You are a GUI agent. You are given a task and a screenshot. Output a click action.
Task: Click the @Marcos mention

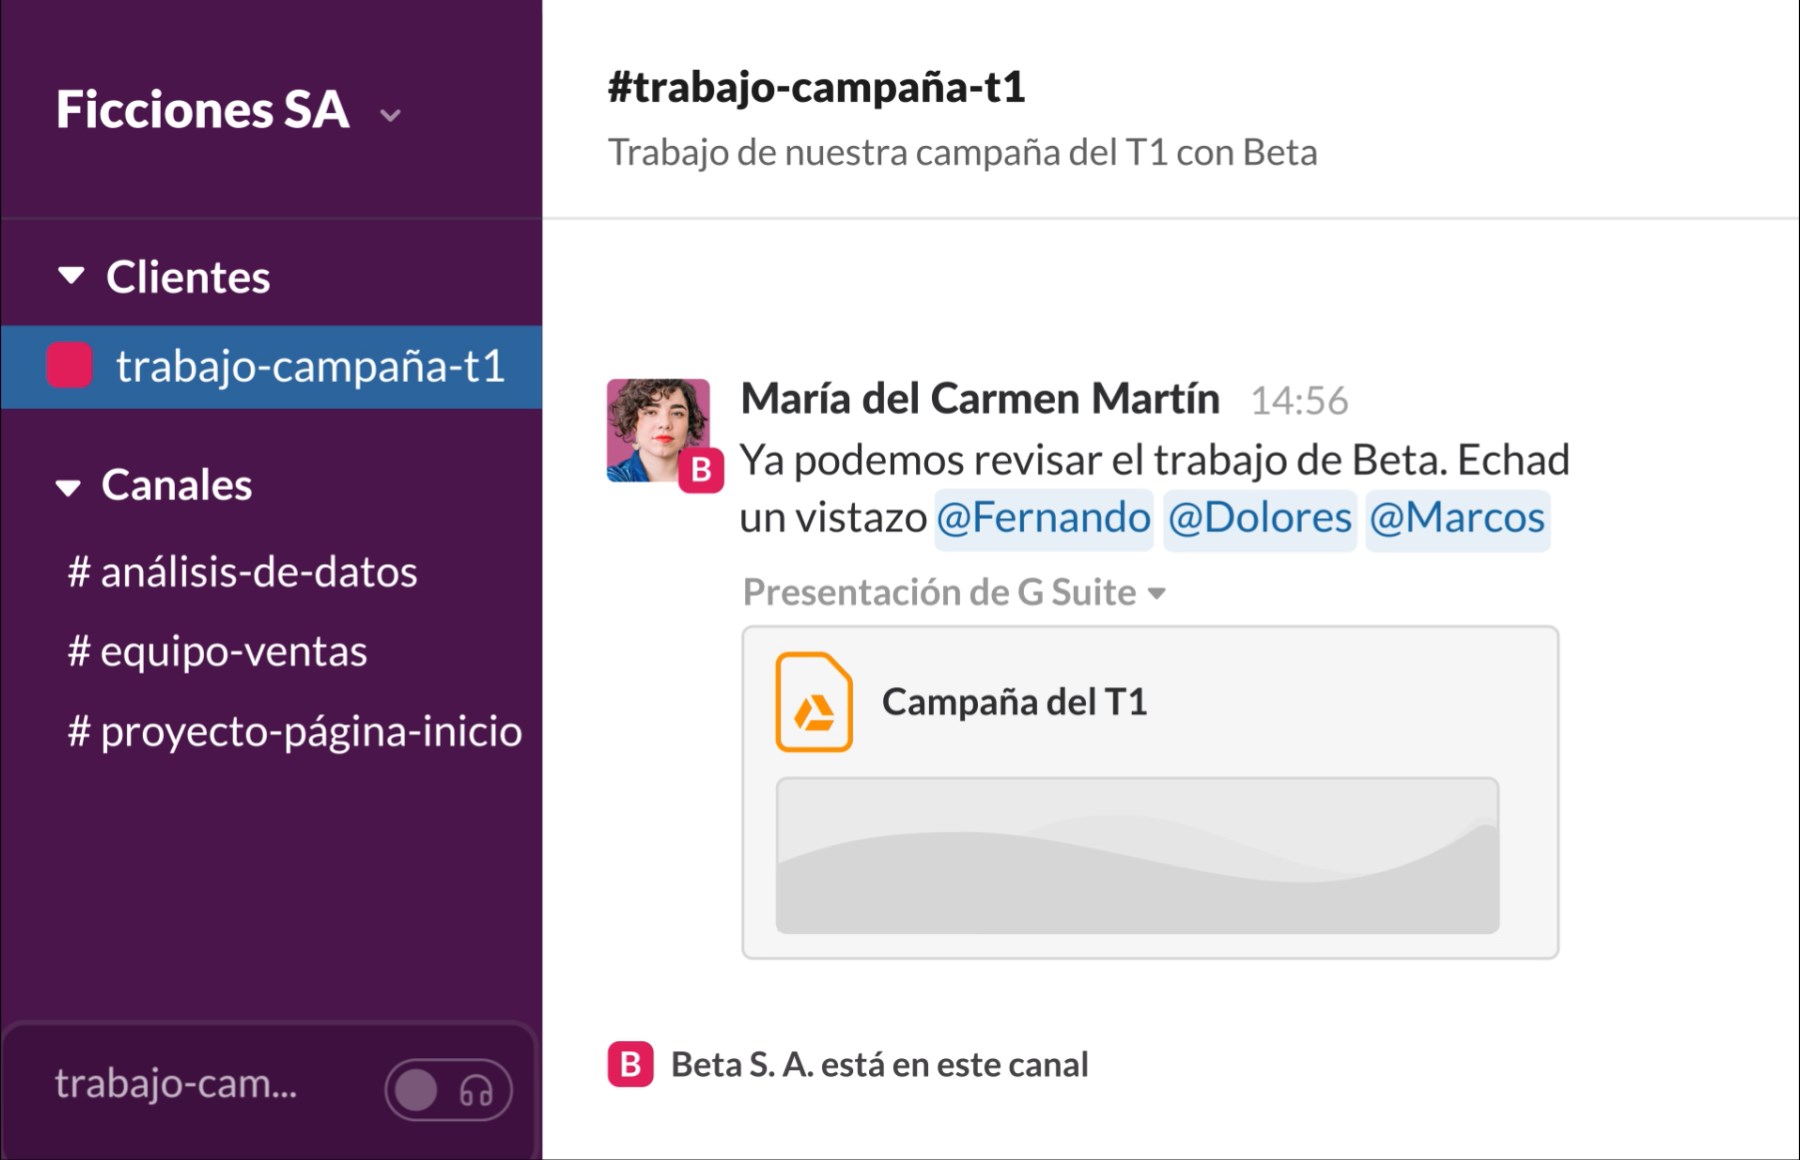(x=1456, y=519)
